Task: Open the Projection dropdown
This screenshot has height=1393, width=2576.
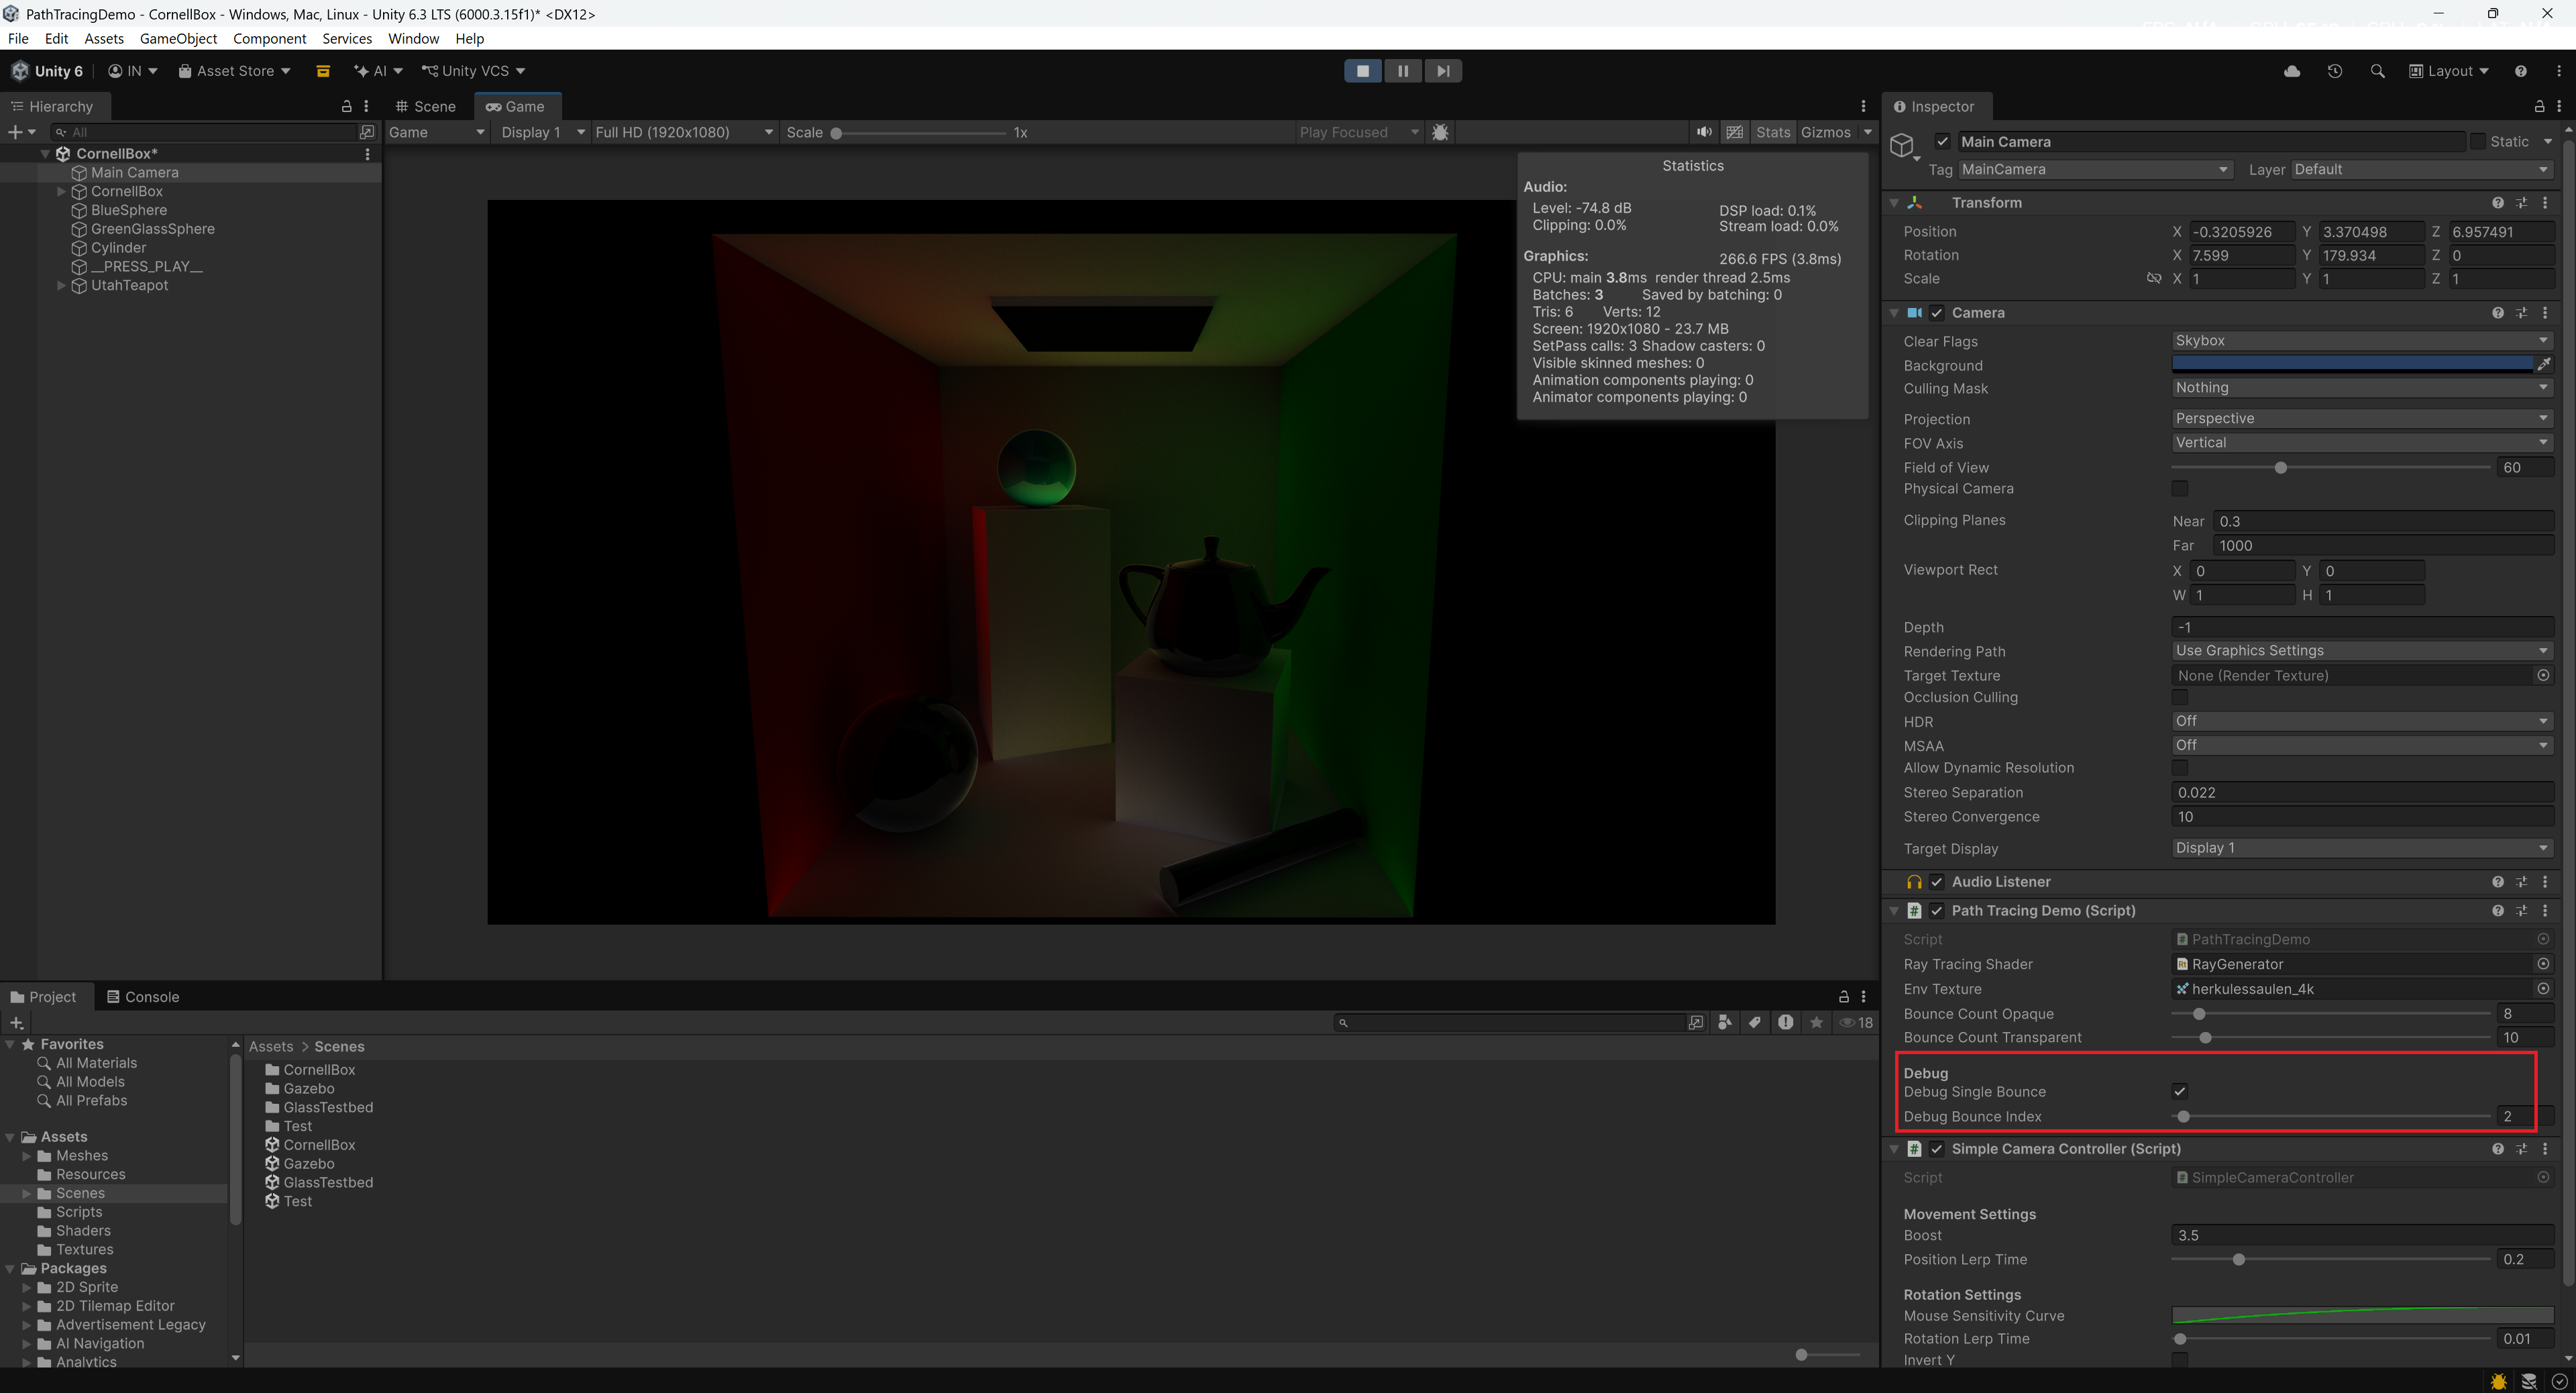Action: pyautogui.click(x=2362, y=419)
